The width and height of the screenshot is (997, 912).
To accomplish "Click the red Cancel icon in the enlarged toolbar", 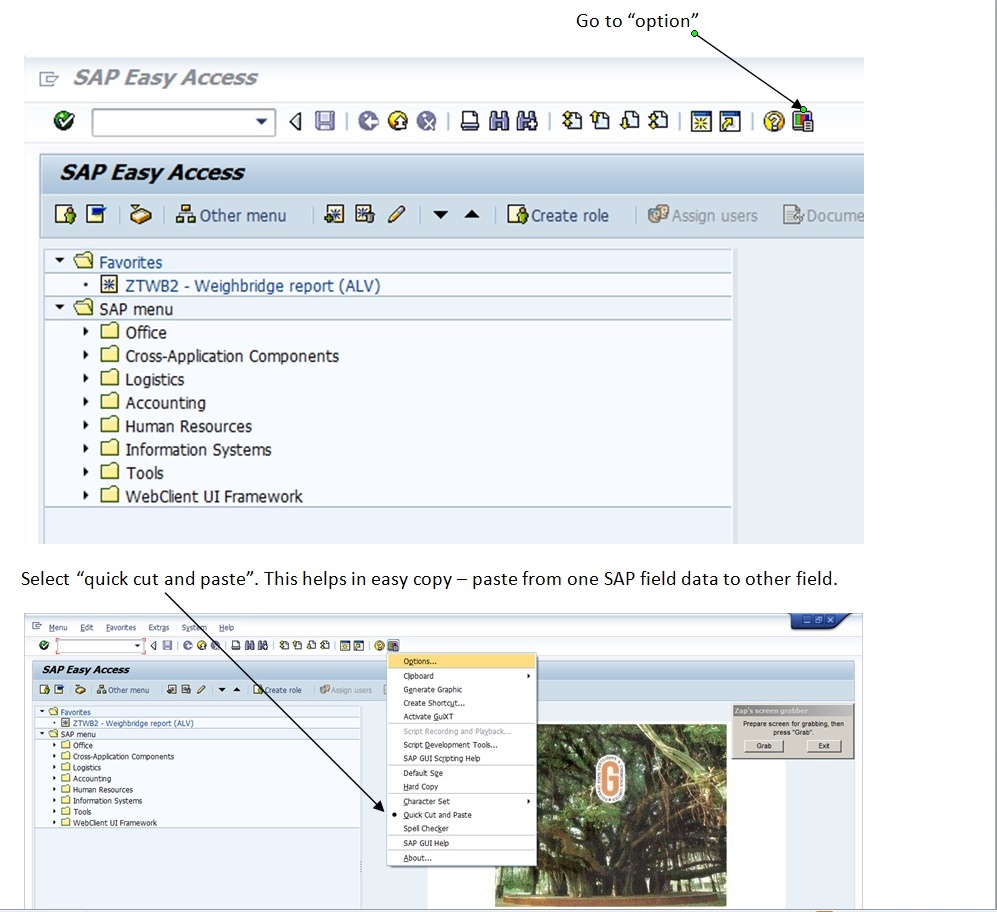I will 427,121.
